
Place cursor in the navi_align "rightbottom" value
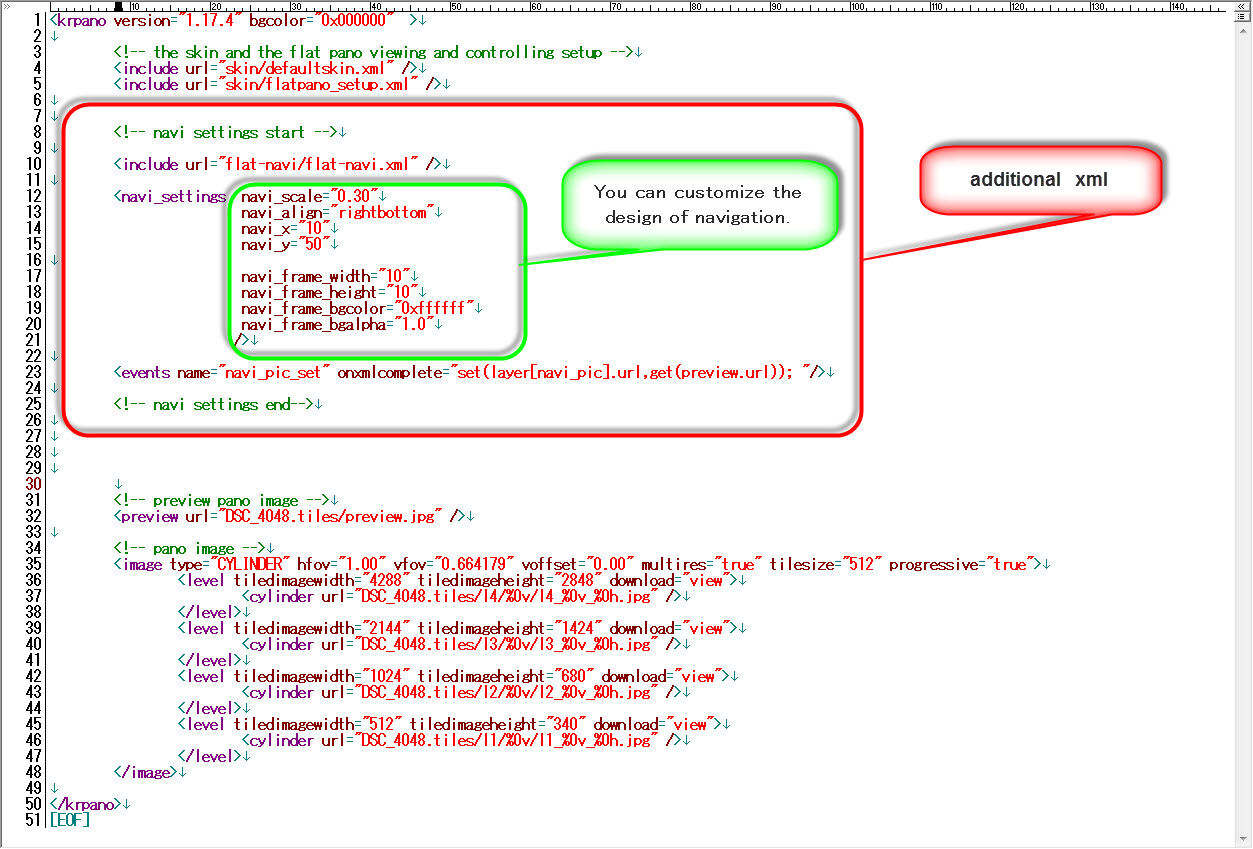(384, 212)
